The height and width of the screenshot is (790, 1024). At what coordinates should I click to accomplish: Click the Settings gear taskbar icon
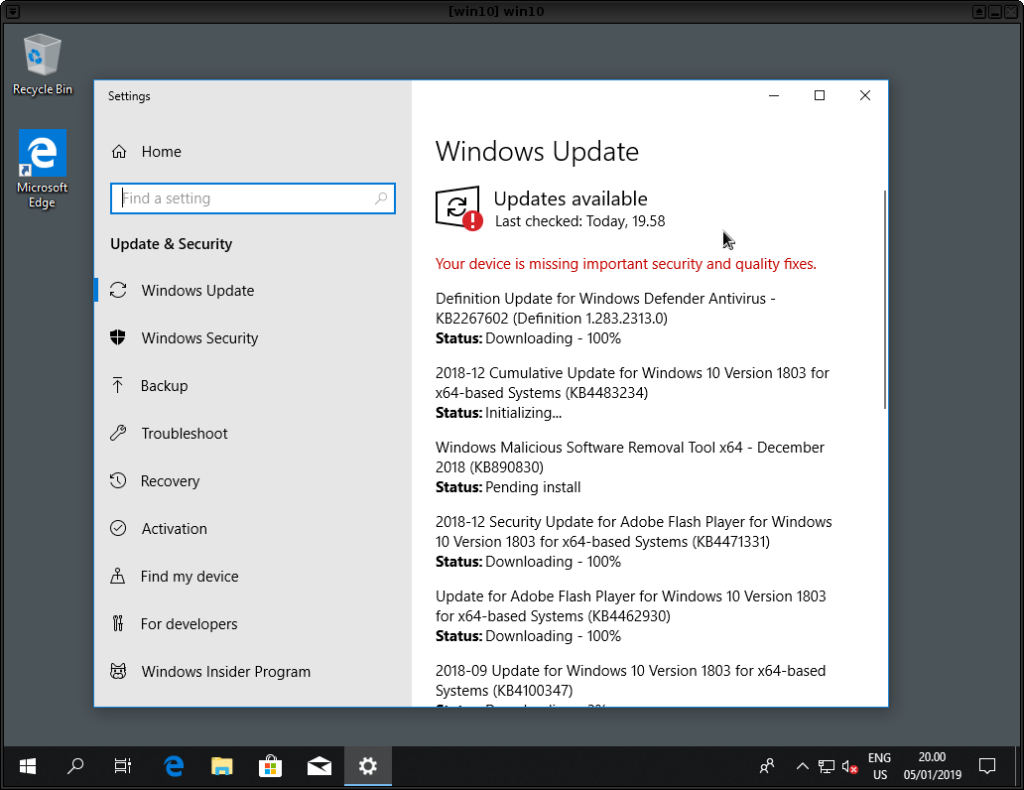tap(368, 766)
